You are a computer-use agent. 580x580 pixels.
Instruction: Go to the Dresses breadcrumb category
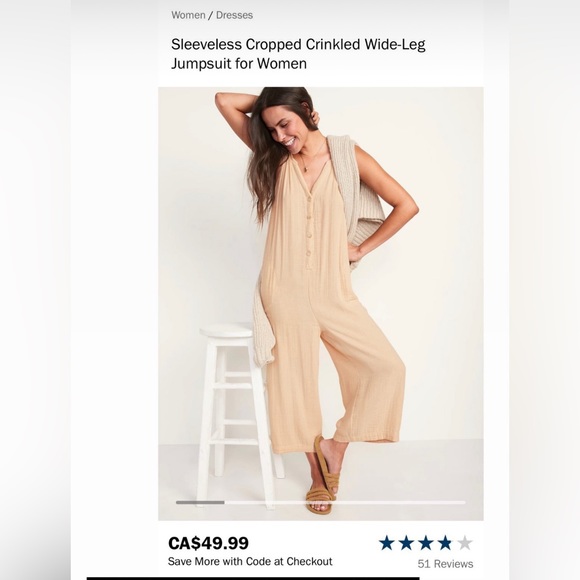tap(235, 15)
